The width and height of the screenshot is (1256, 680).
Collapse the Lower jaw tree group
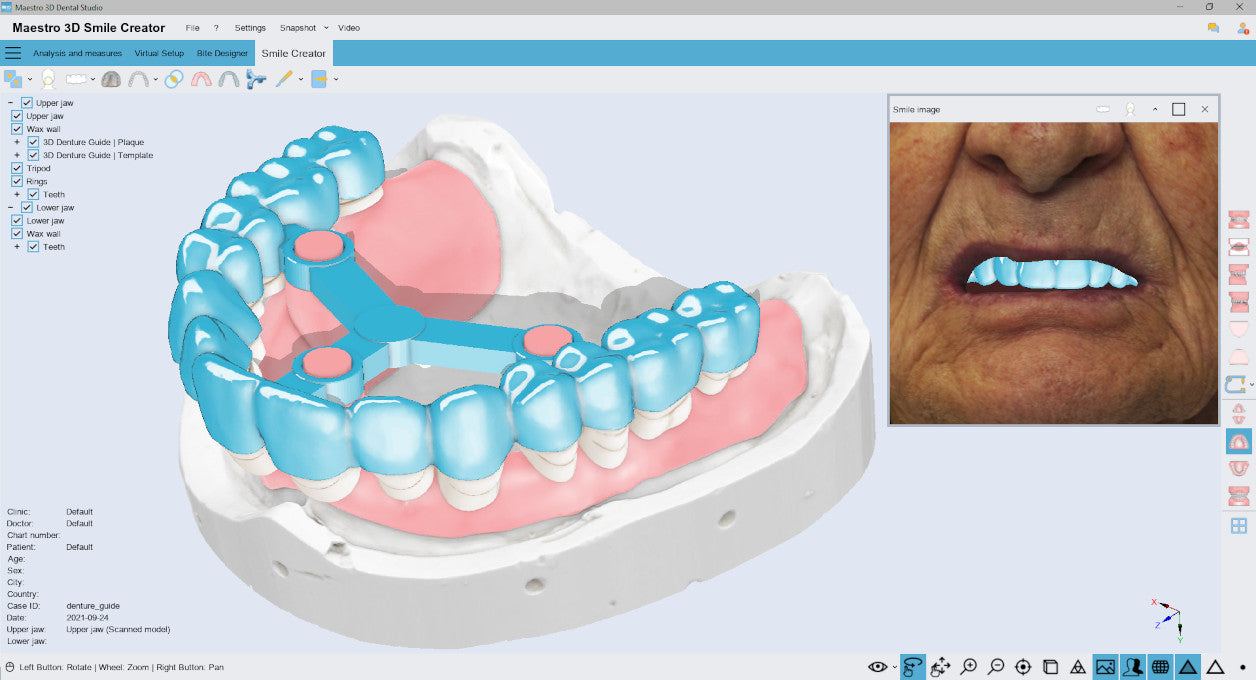(10, 207)
